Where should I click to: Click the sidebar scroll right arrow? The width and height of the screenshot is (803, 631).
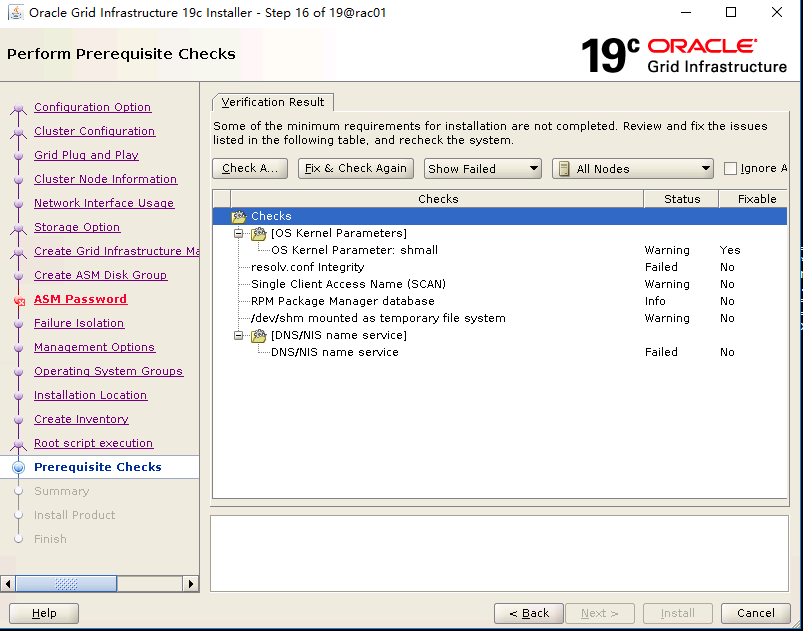[191, 583]
